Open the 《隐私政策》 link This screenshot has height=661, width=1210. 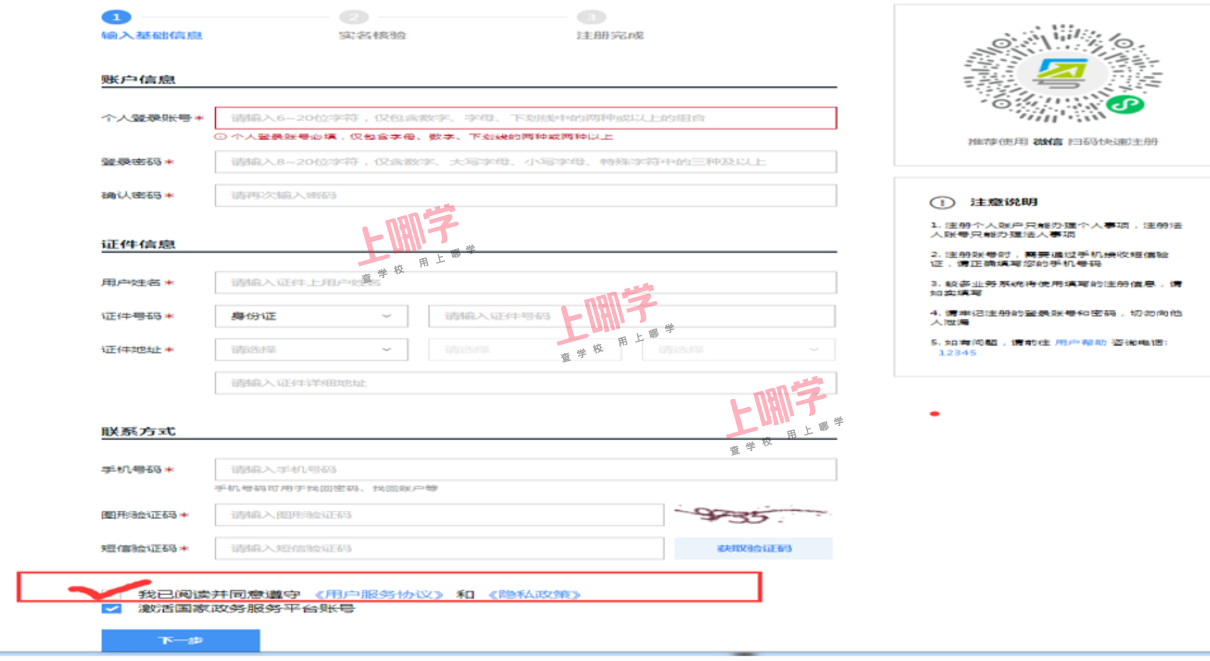pyautogui.click(x=534, y=594)
